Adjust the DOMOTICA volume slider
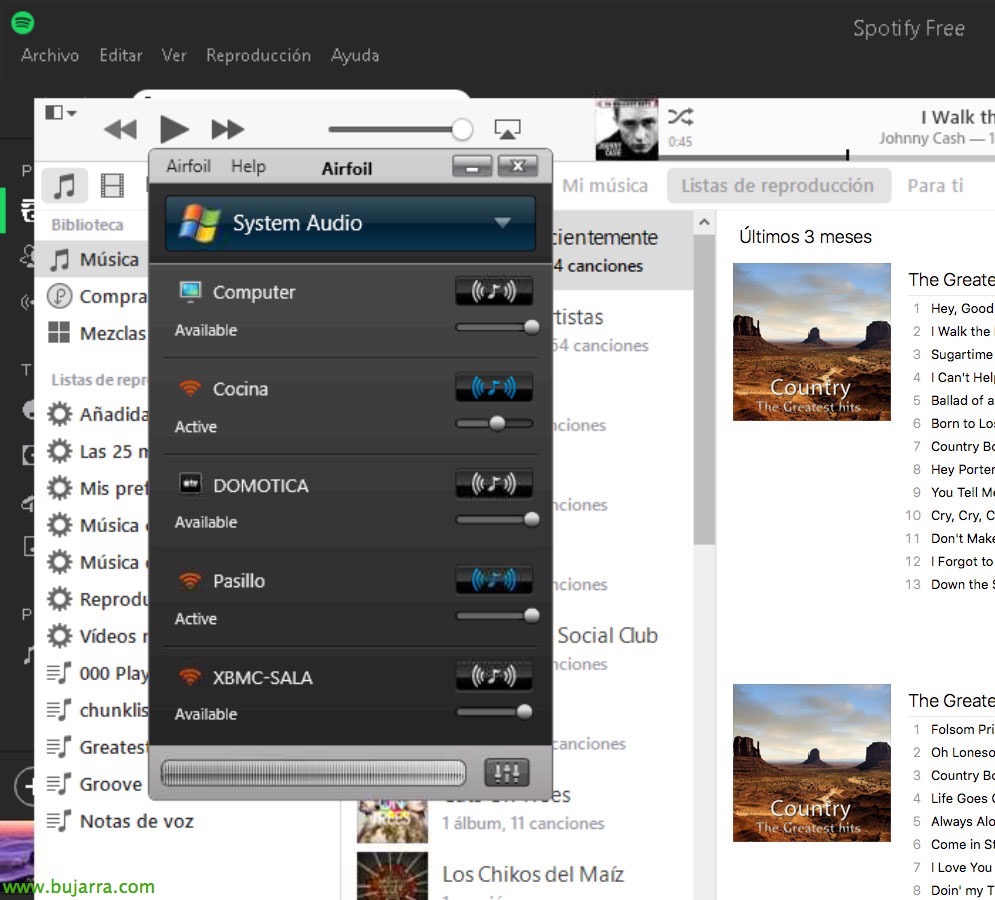 [x=498, y=520]
